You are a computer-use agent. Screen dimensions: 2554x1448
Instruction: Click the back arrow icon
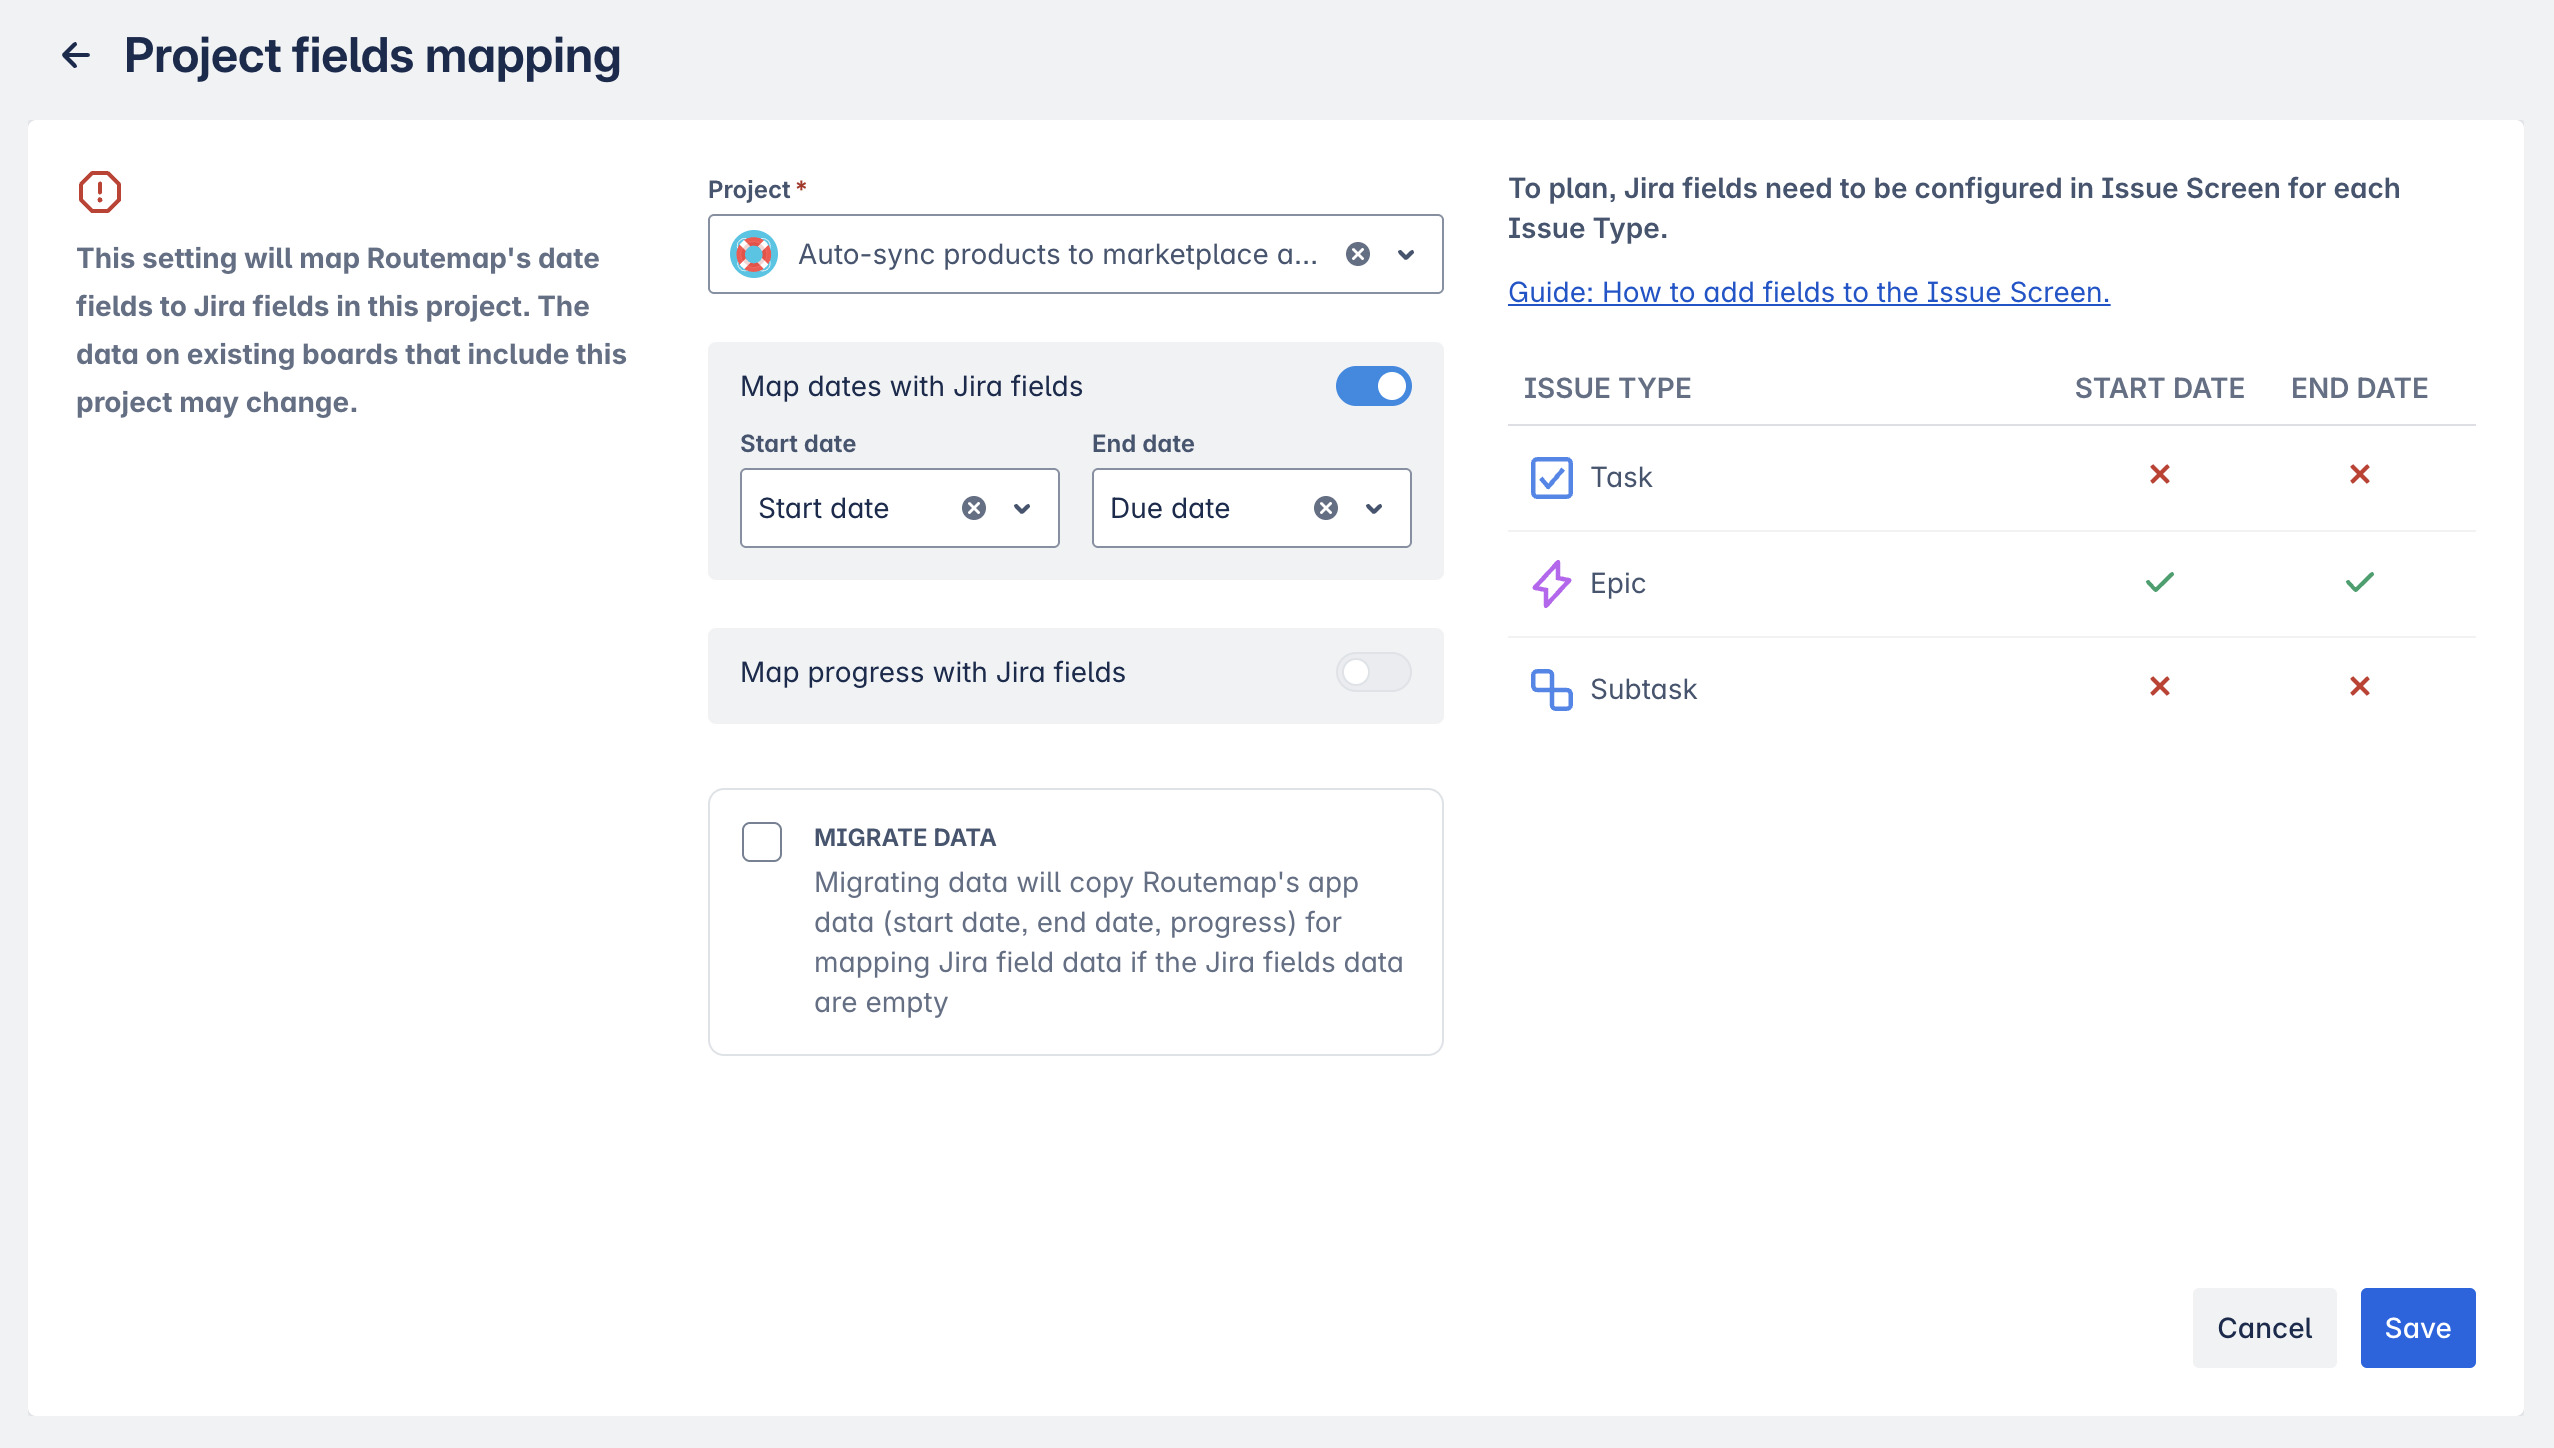pos(76,55)
